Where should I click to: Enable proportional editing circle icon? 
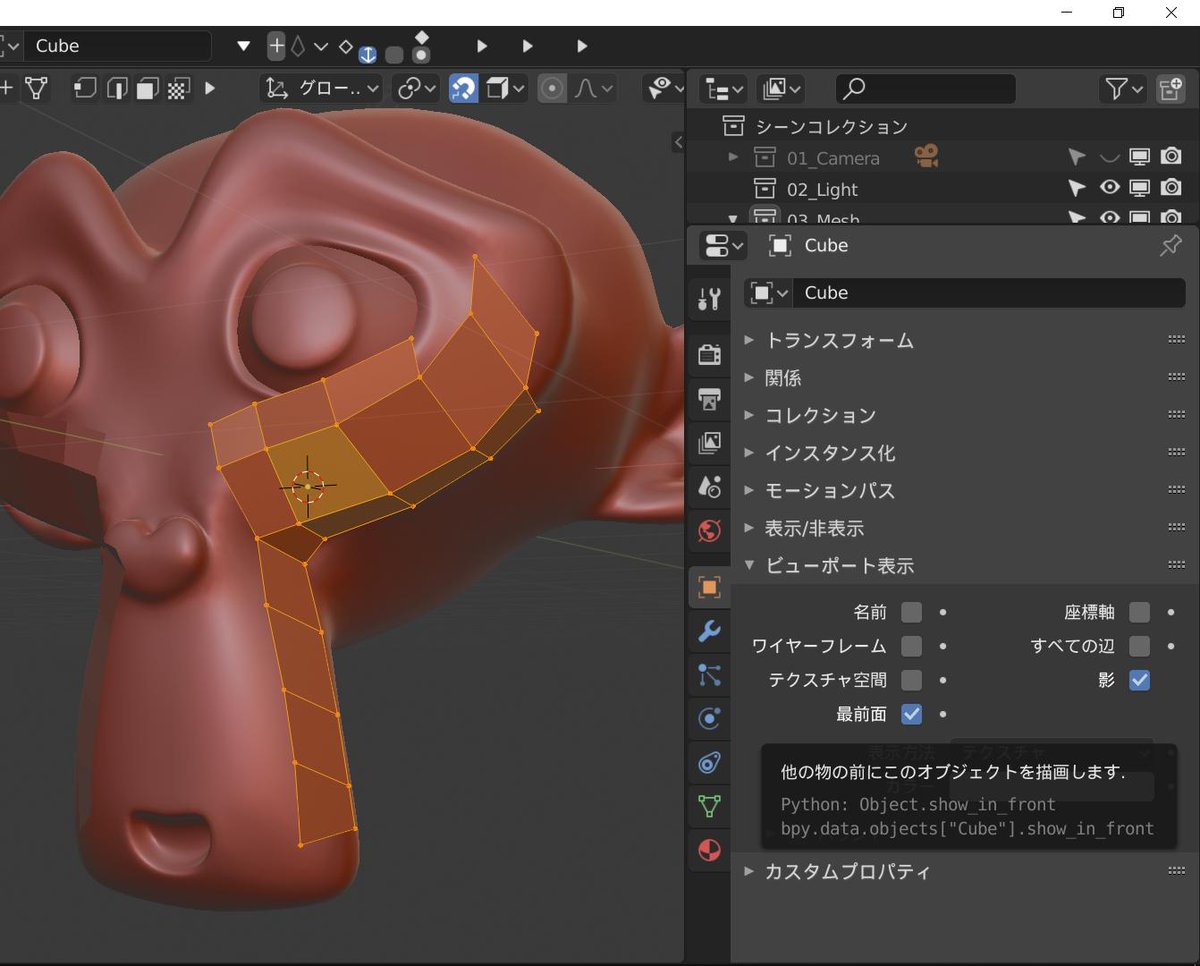551,88
